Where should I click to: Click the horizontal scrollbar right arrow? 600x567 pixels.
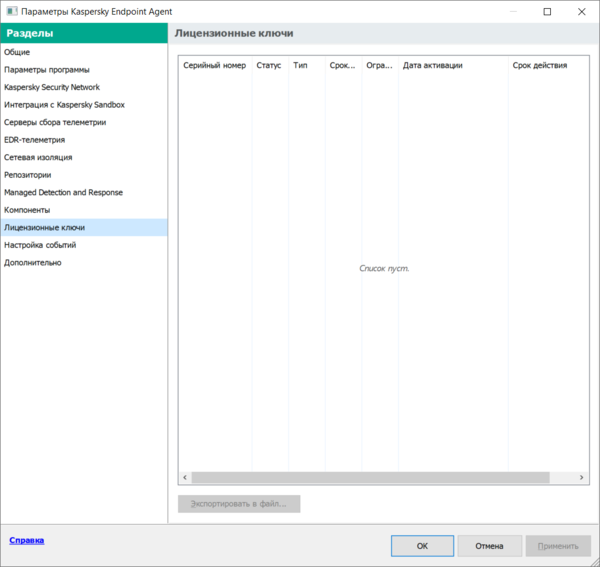coord(582,477)
